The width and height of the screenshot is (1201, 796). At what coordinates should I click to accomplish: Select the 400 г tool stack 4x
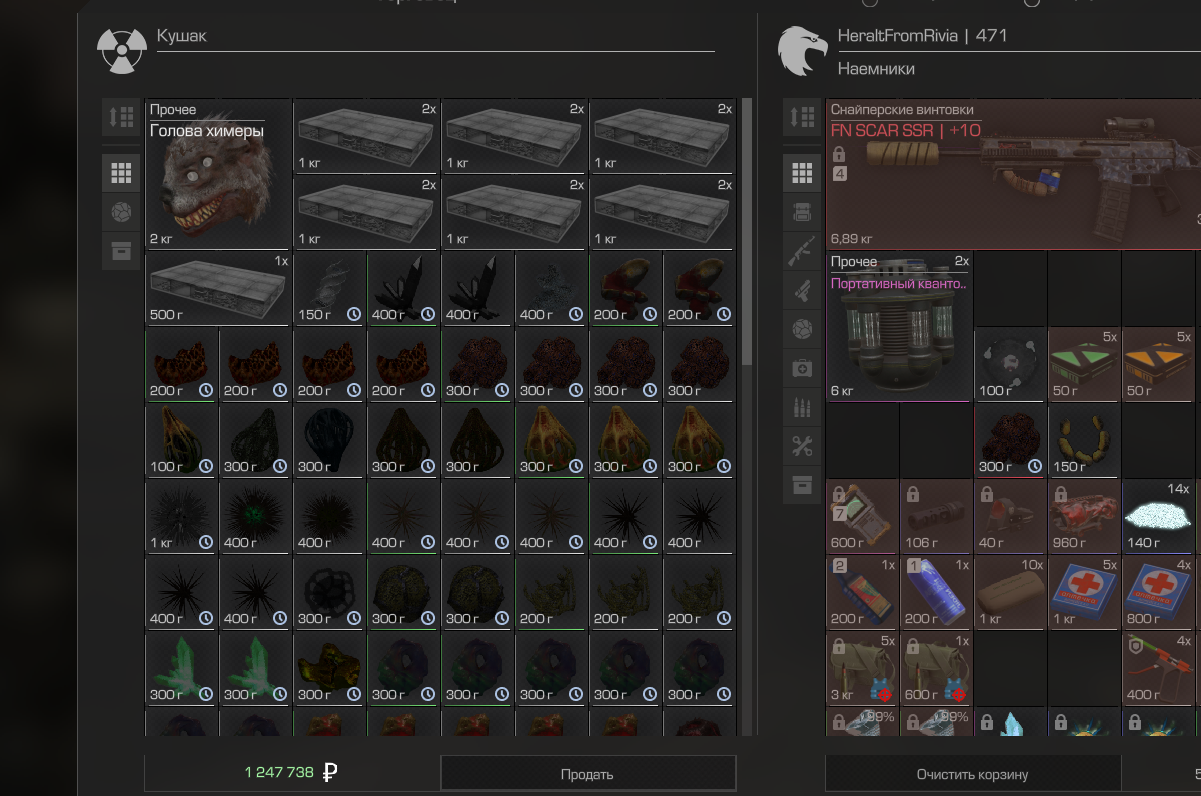(1158, 668)
